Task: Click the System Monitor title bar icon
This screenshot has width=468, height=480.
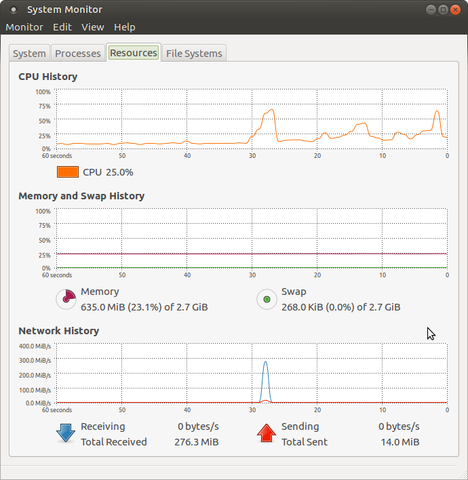Action: tap(13, 10)
